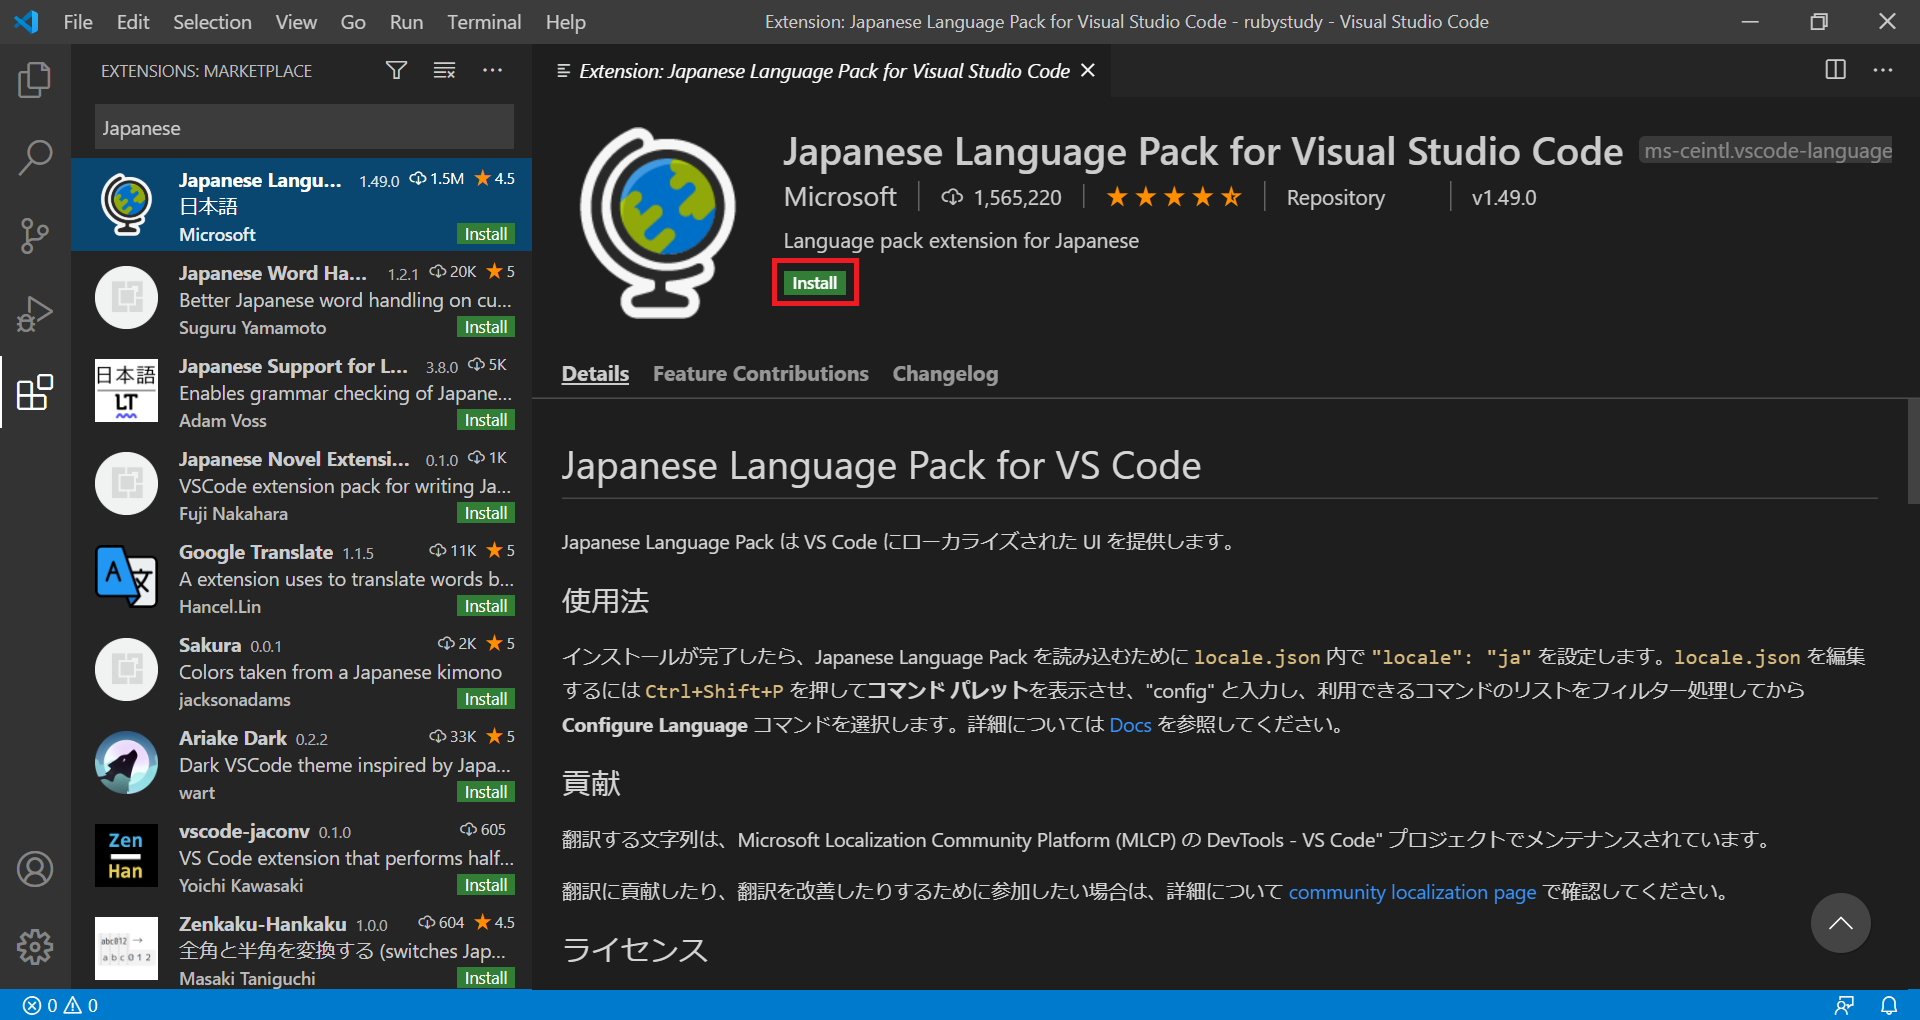Install the Sakura theme extension

pyautogui.click(x=486, y=699)
